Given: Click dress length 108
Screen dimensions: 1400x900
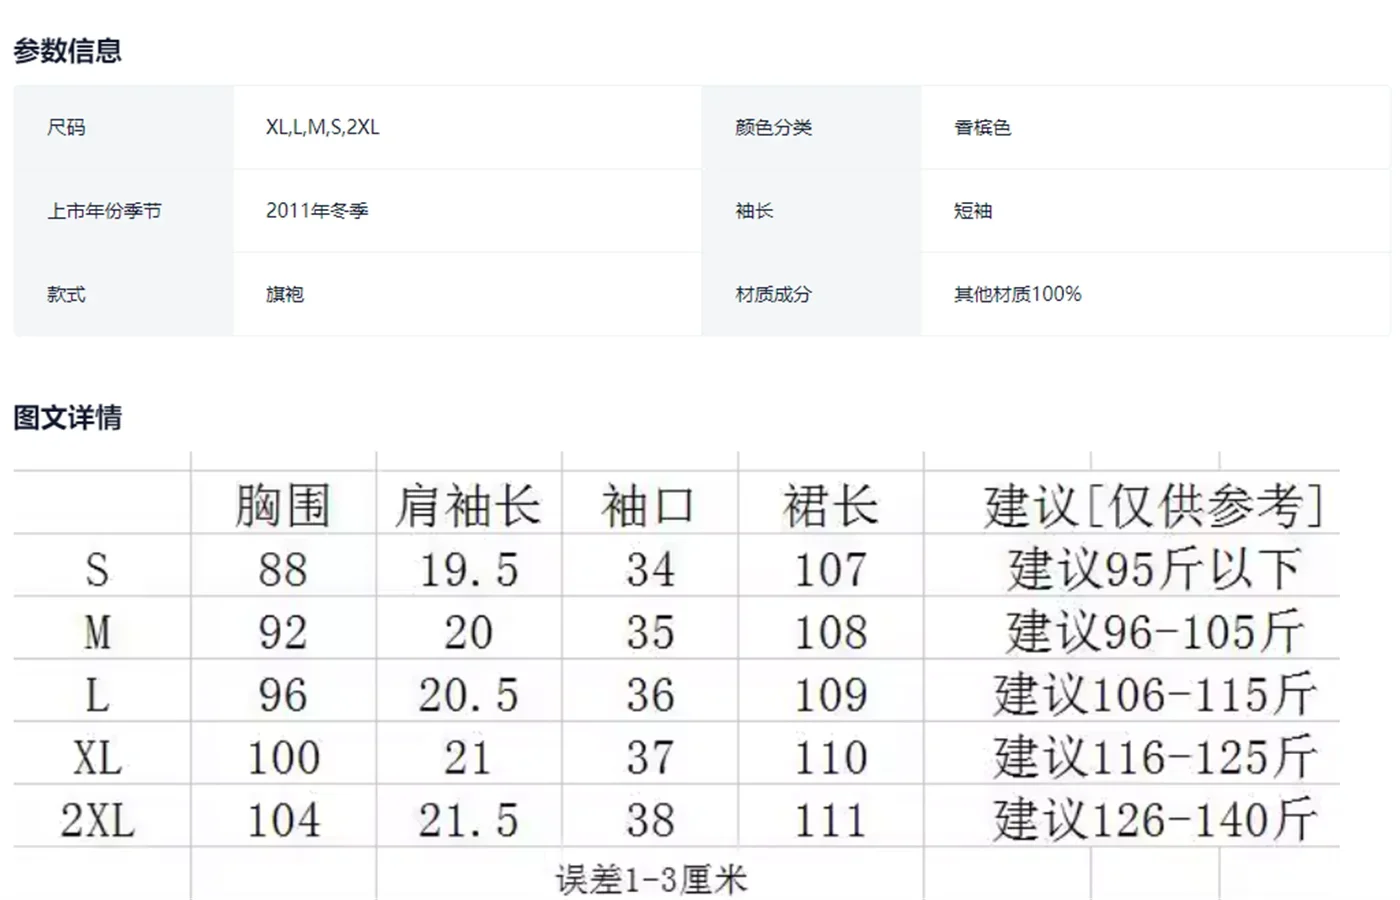Looking at the screenshot, I should pyautogui.click(x=831, y=632).
